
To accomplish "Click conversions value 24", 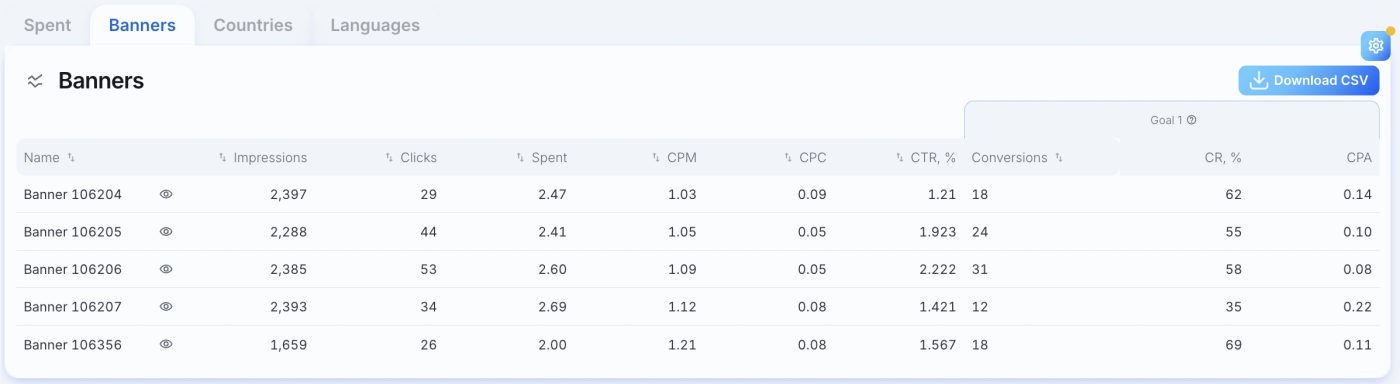I will point(980,232).
